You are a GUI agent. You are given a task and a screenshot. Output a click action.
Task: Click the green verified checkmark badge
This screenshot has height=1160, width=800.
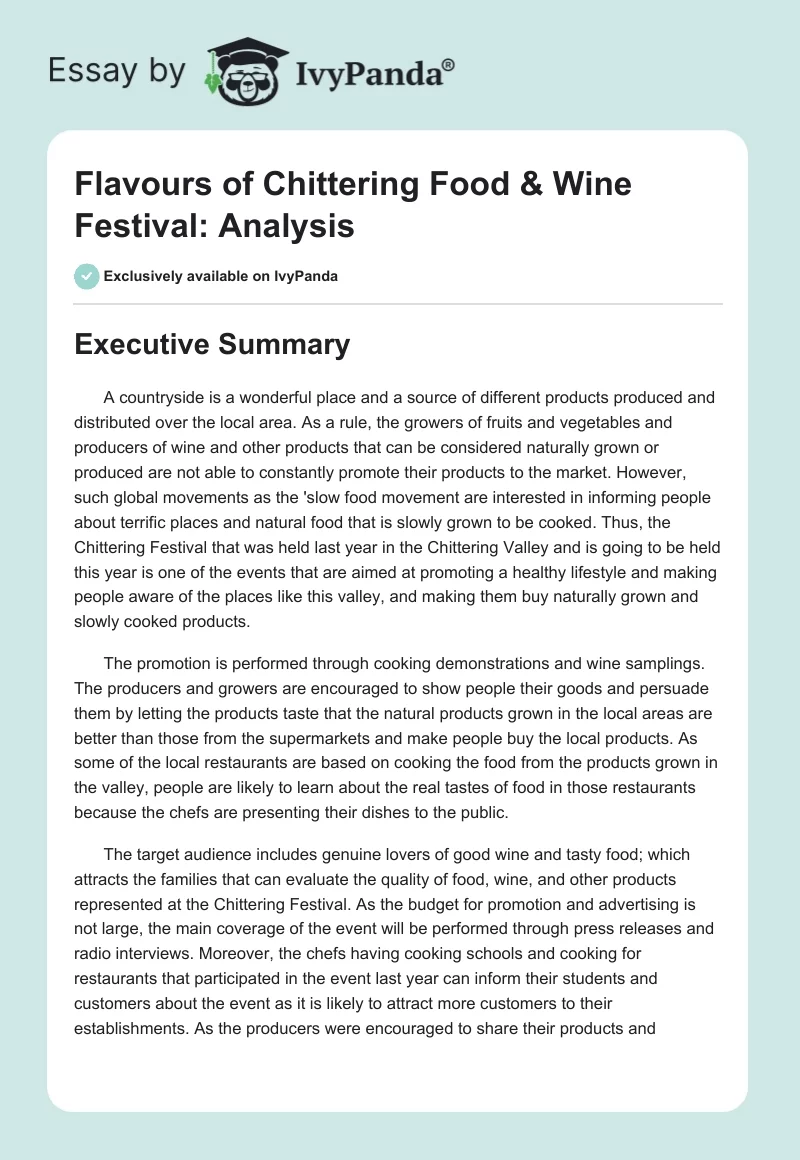[x=87, y=276]
